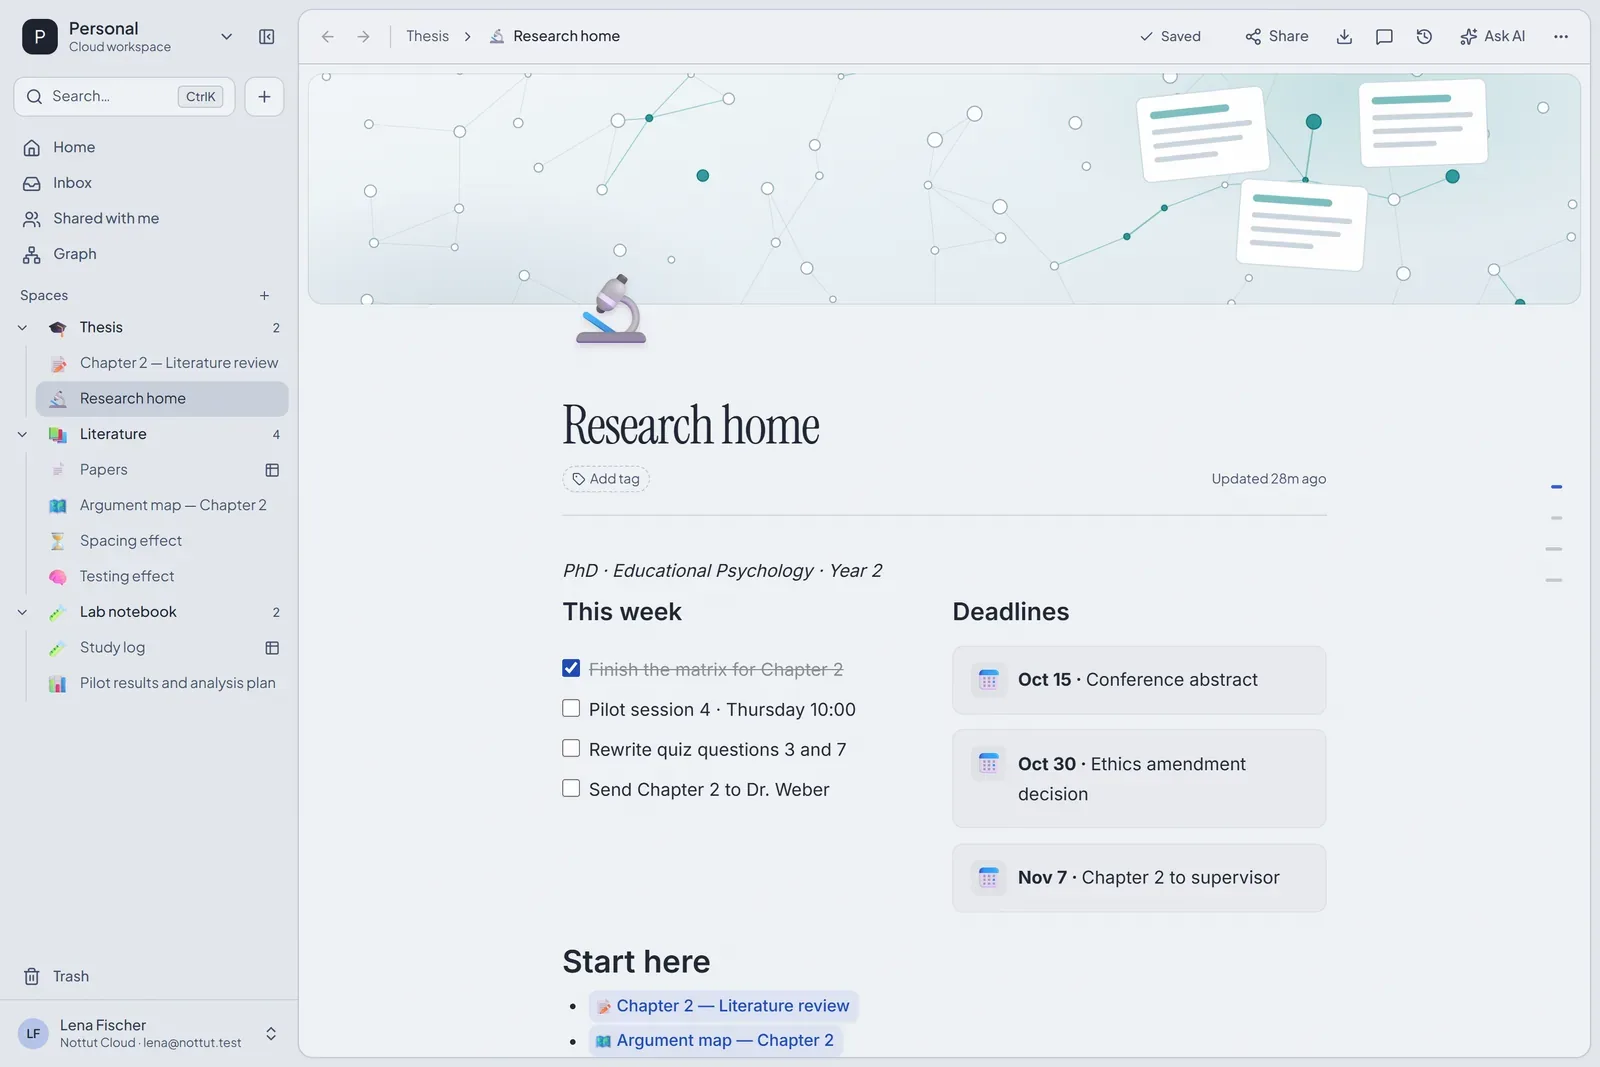The width and height of the screenshot is (1600, 1067).
Task: Go forward with the right arrow
Action: 364,37
